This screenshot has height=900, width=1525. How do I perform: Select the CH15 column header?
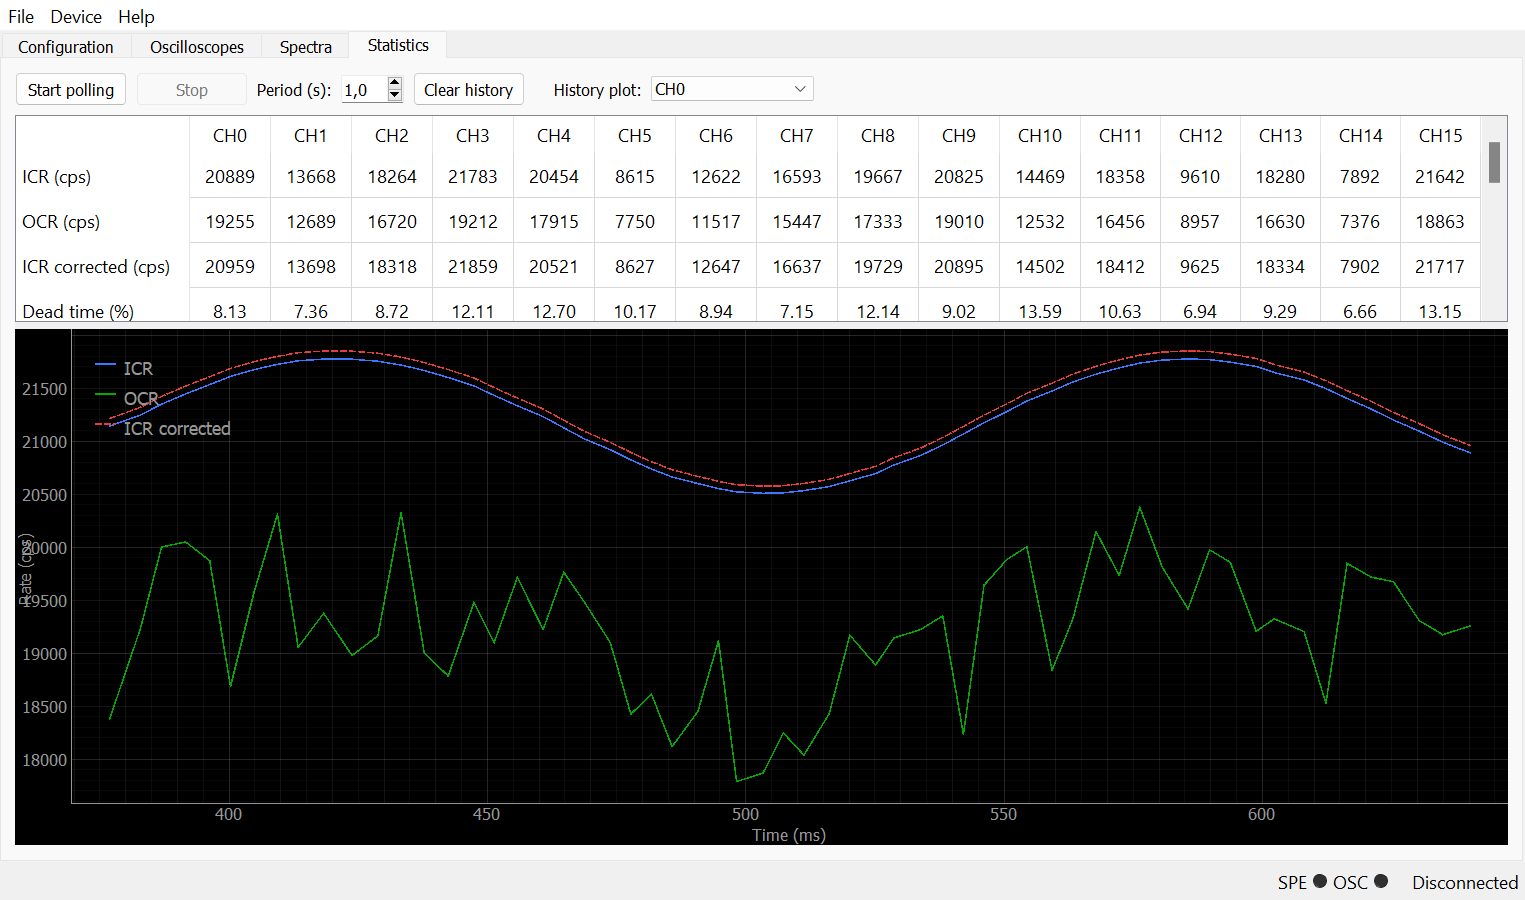[1440, 135]
